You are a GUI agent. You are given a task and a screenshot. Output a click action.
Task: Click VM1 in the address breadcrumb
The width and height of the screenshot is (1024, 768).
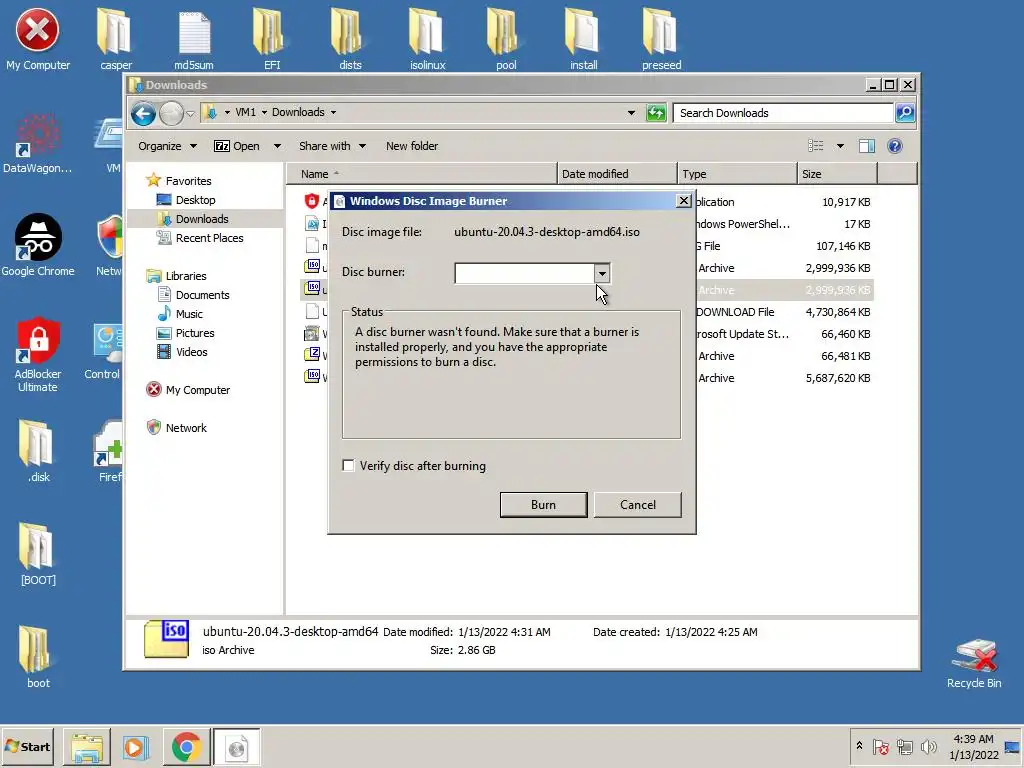point(246,112)
